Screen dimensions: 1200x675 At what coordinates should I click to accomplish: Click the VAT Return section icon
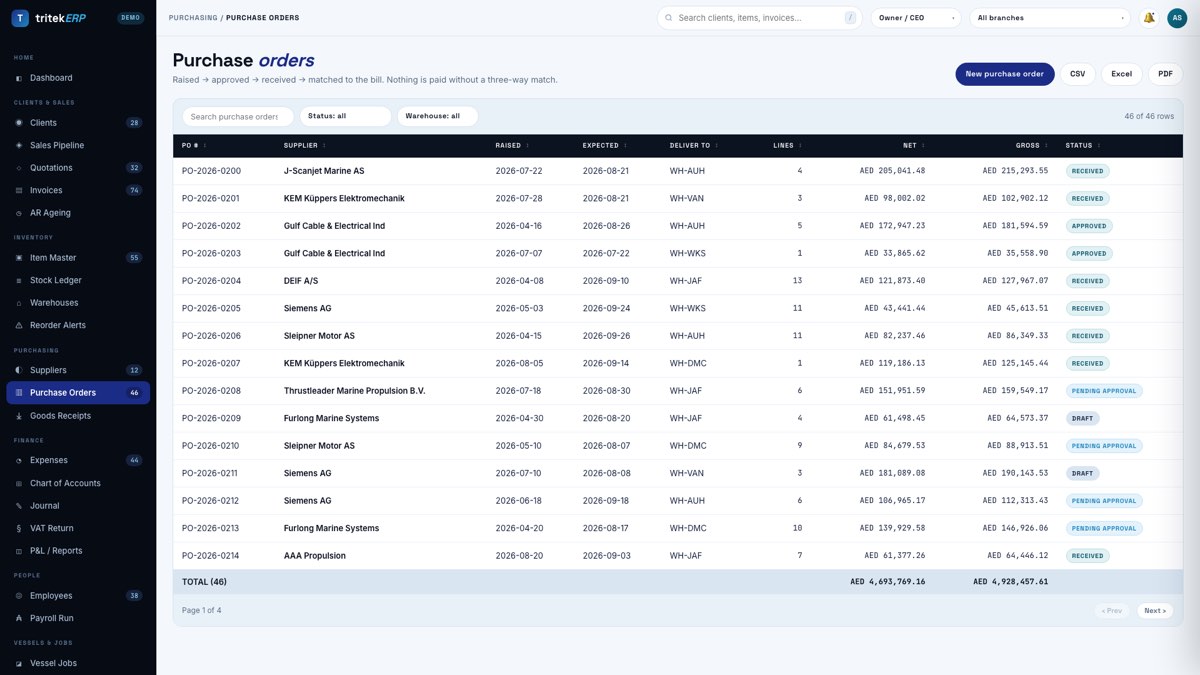tap(19, 528)
